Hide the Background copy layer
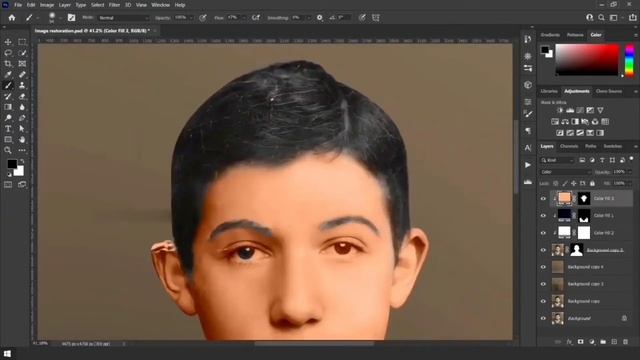Image resolution: width=640 pixels, height=360 pixels. point(543,301)
